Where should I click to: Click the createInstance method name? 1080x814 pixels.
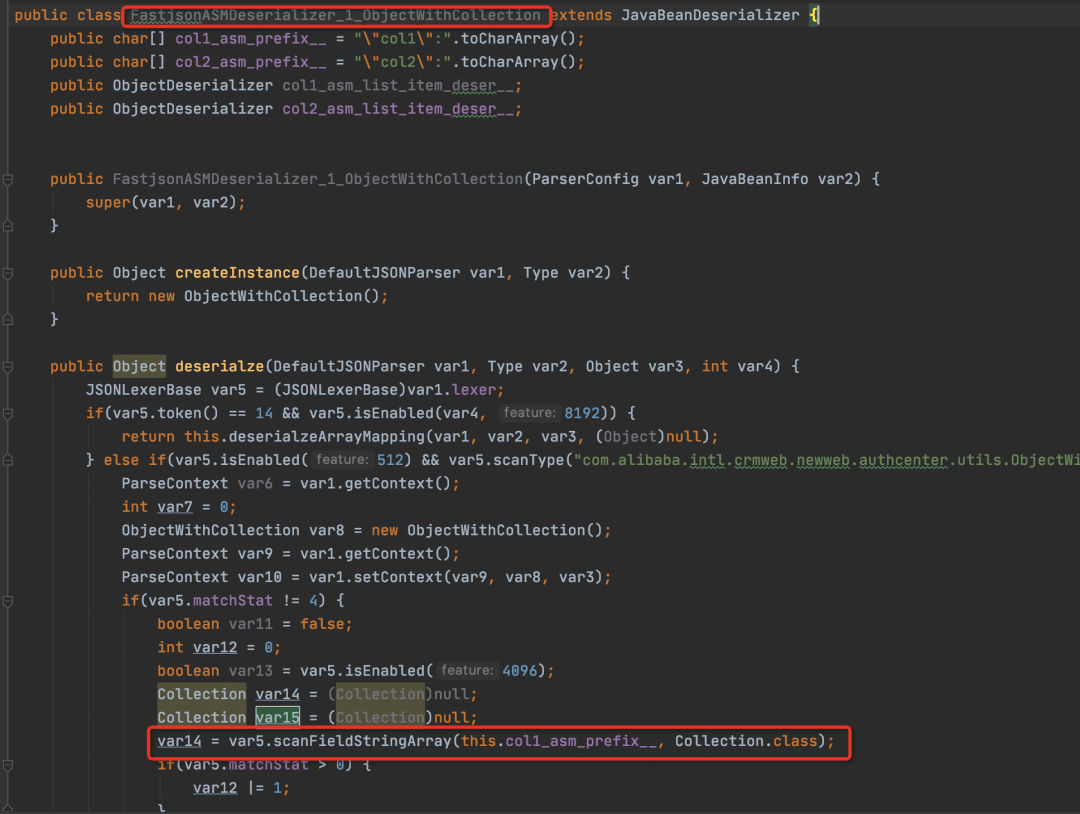(237, 273)
